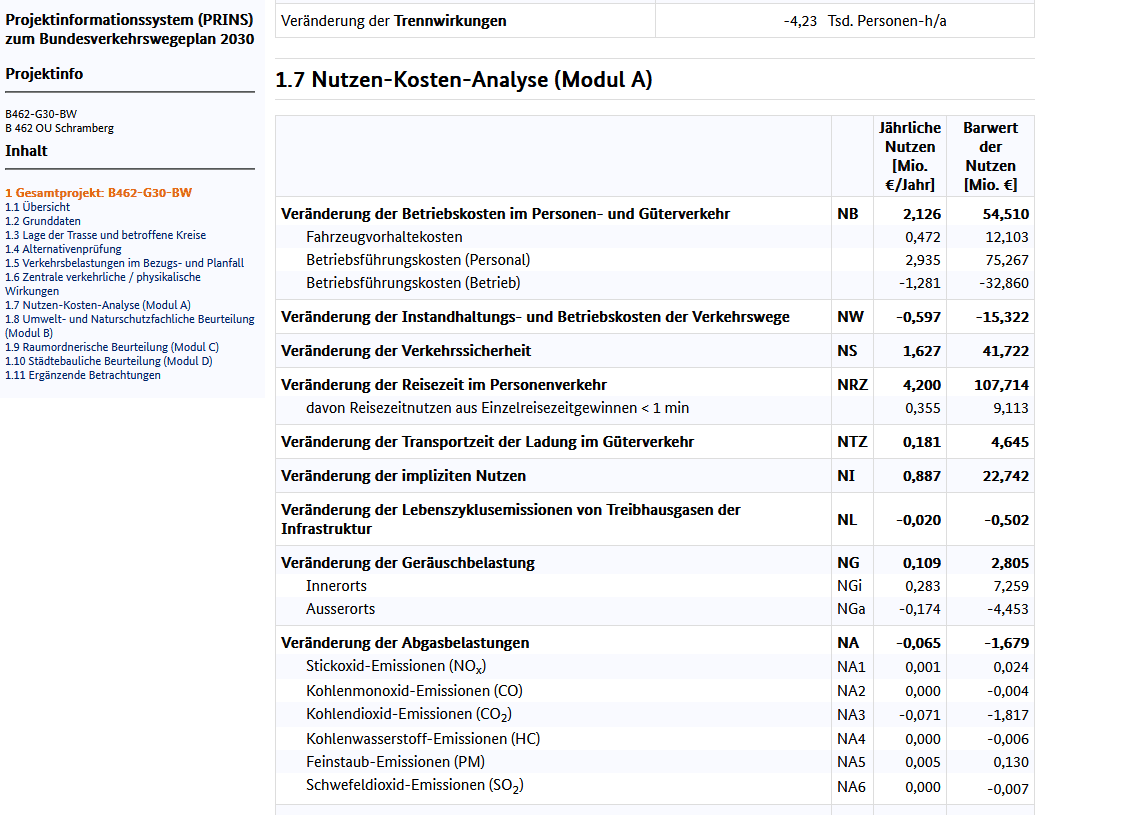Viewport: 1137px width, 815px height.
Task: Open the 1.1 Übersicht sidebar link
Action: click(x=37, y=207)
